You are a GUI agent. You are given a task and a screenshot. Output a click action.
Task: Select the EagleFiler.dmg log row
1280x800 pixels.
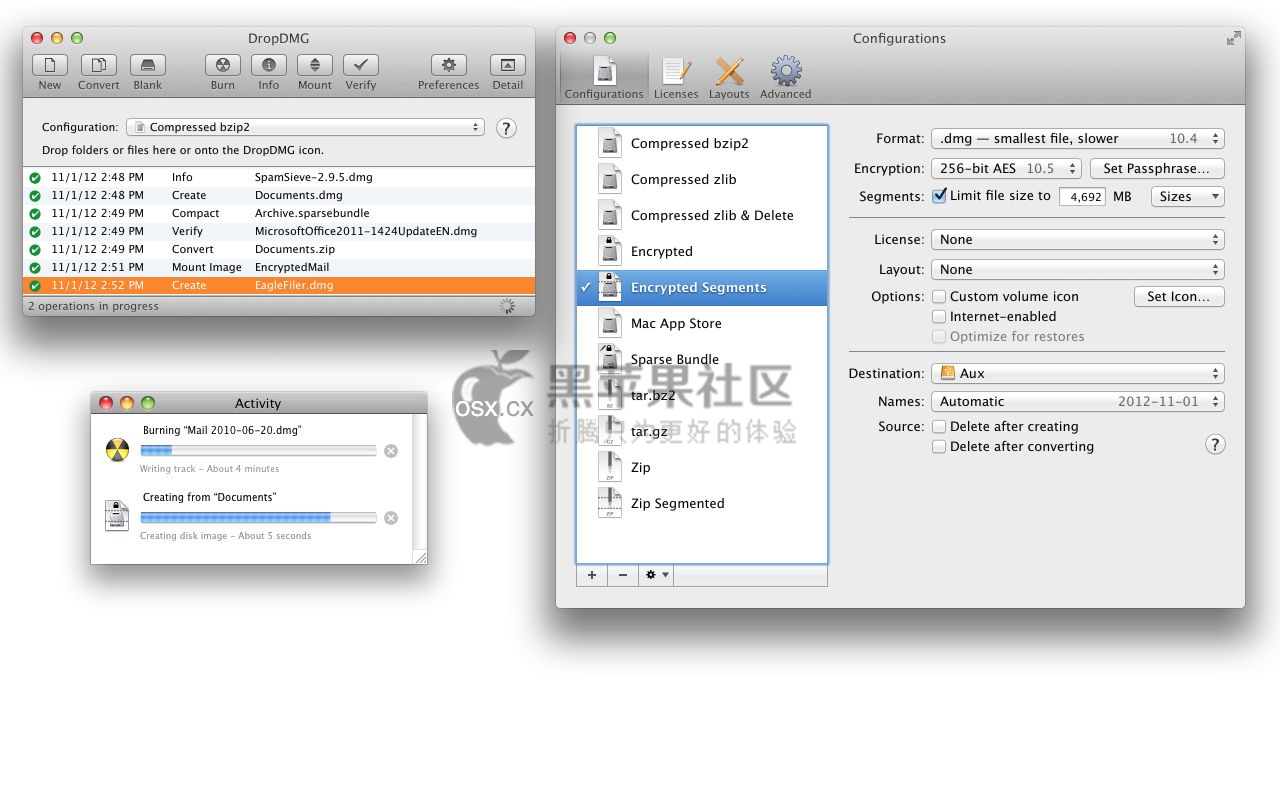click(279, 286)
